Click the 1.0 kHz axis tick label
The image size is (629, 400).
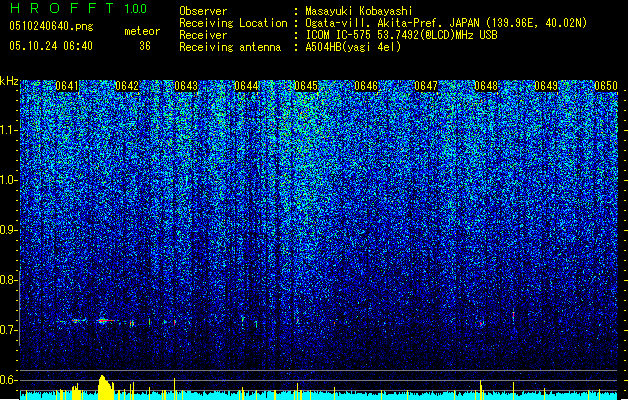pos(9,180)
